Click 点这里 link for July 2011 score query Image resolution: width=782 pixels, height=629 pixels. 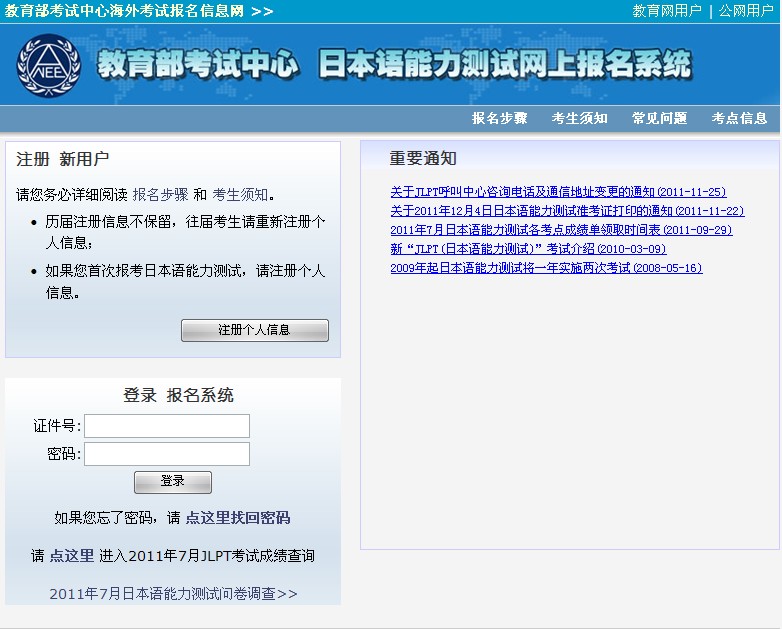click(x=72, y=556)
